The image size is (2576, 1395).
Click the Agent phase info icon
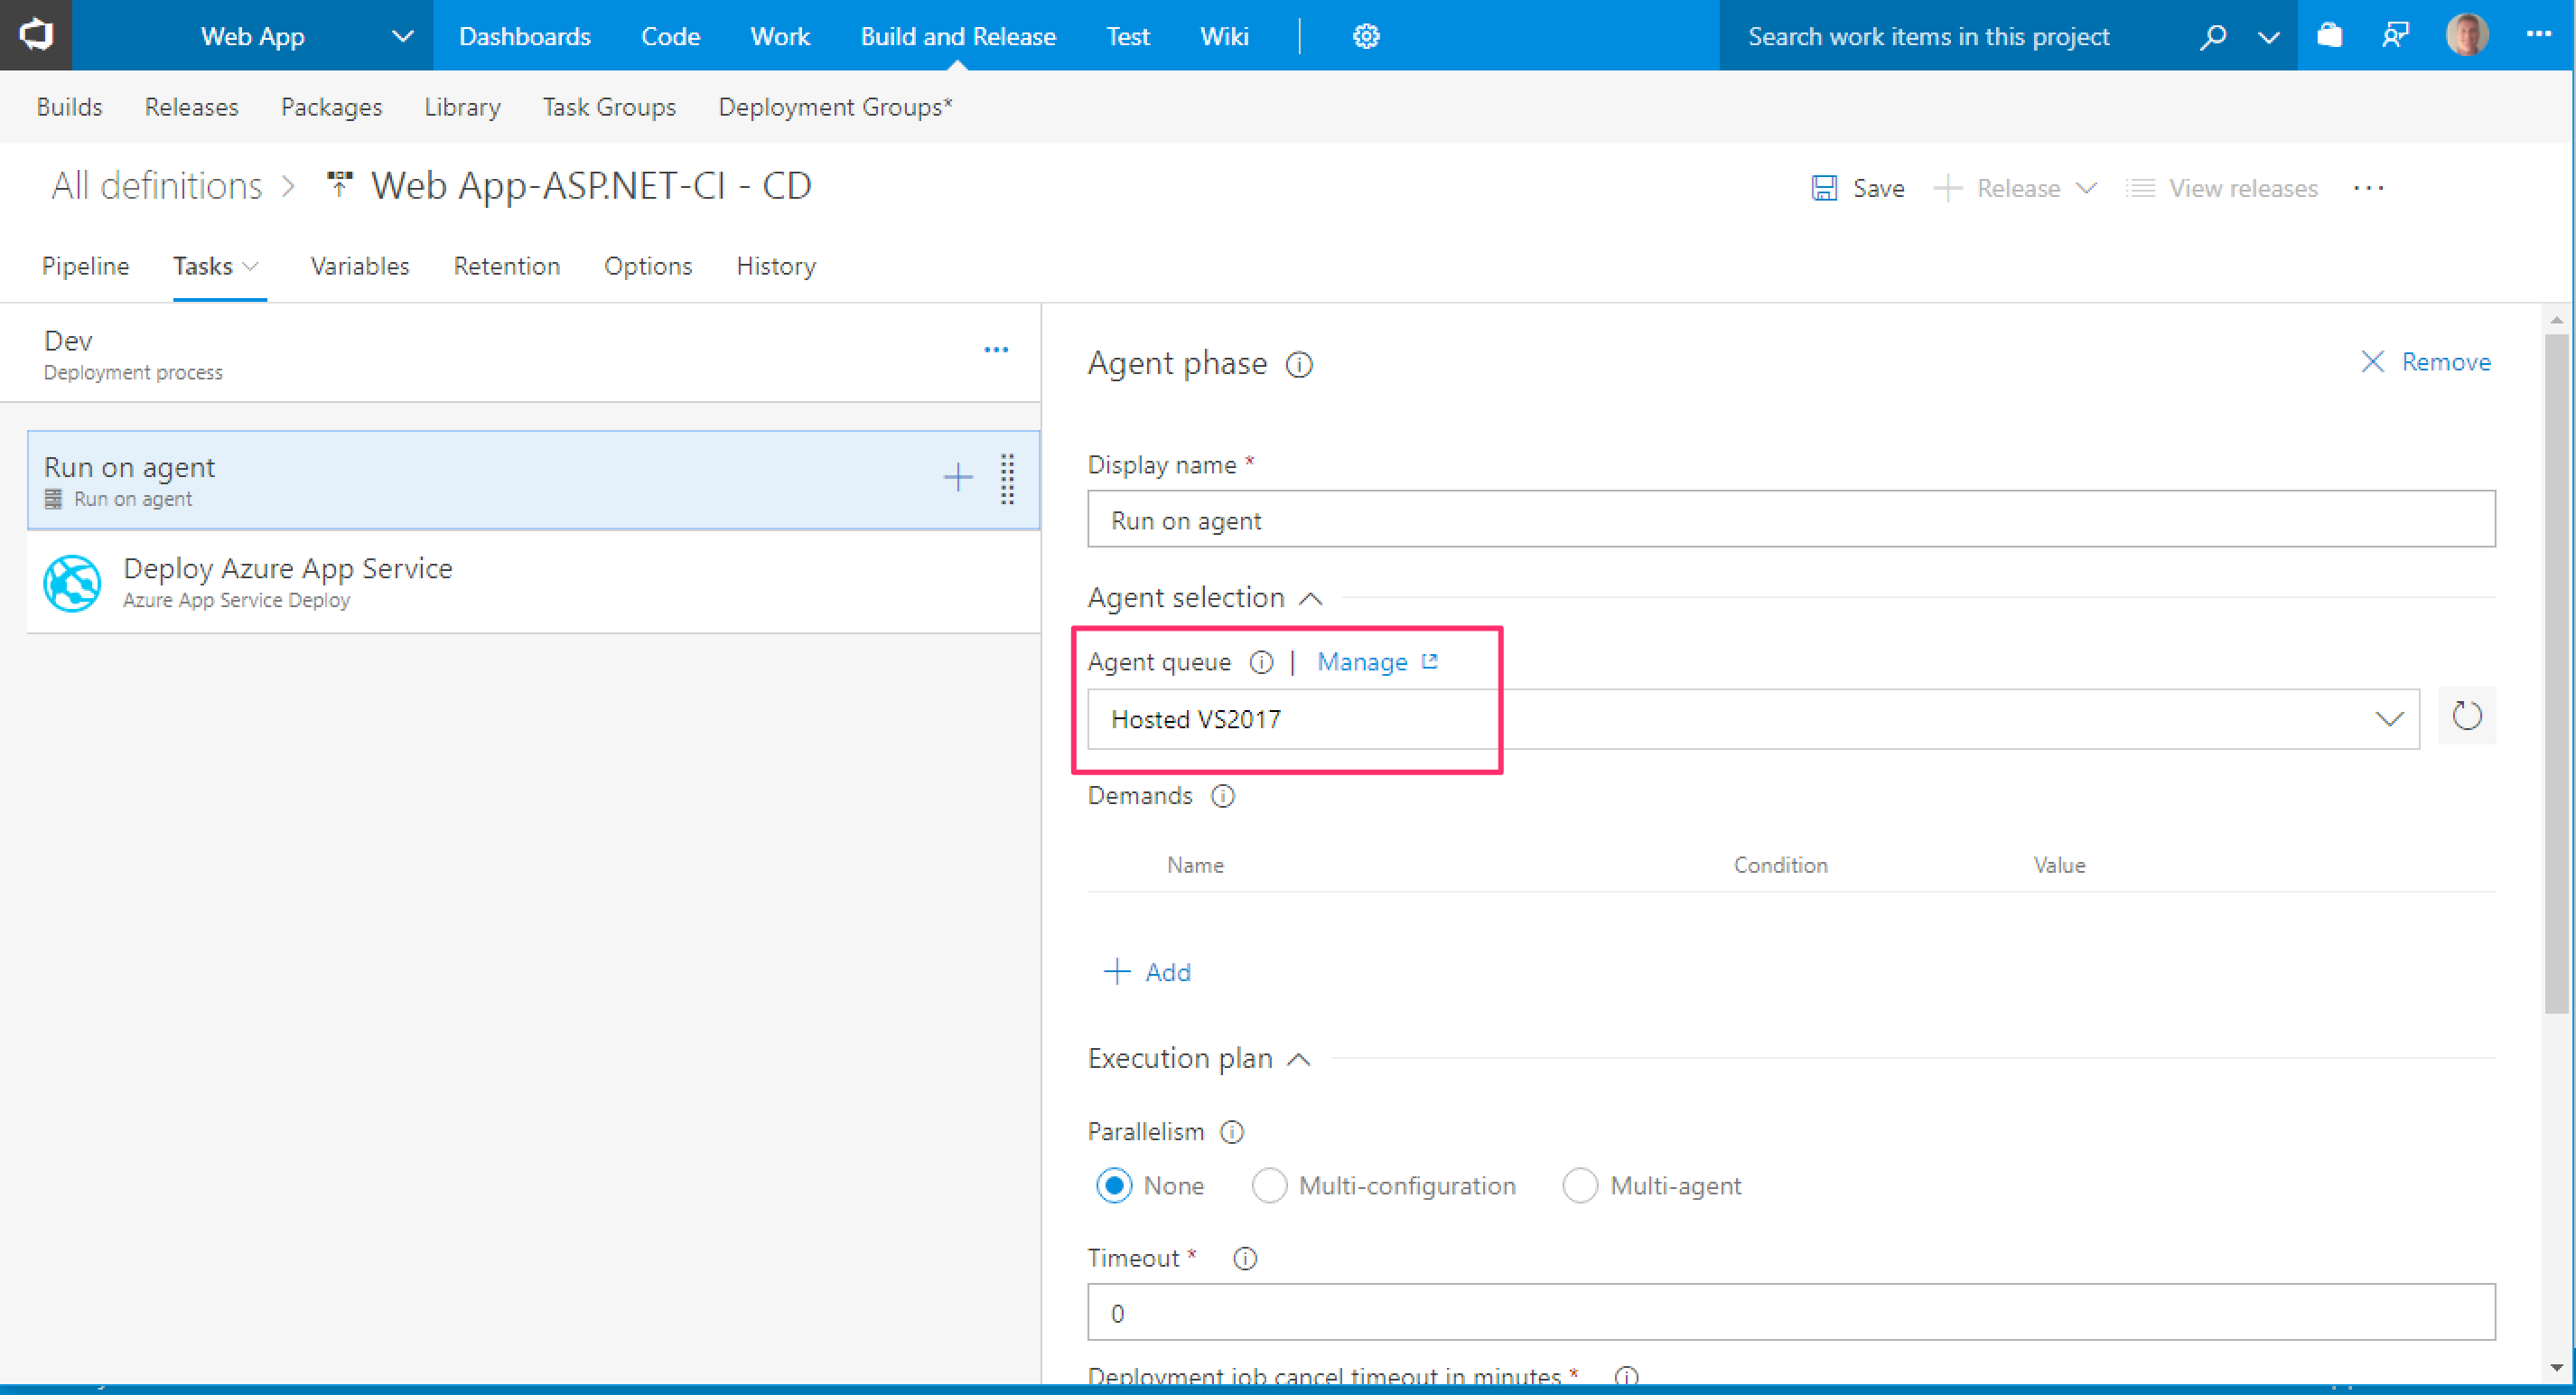tap(1299, 364)
